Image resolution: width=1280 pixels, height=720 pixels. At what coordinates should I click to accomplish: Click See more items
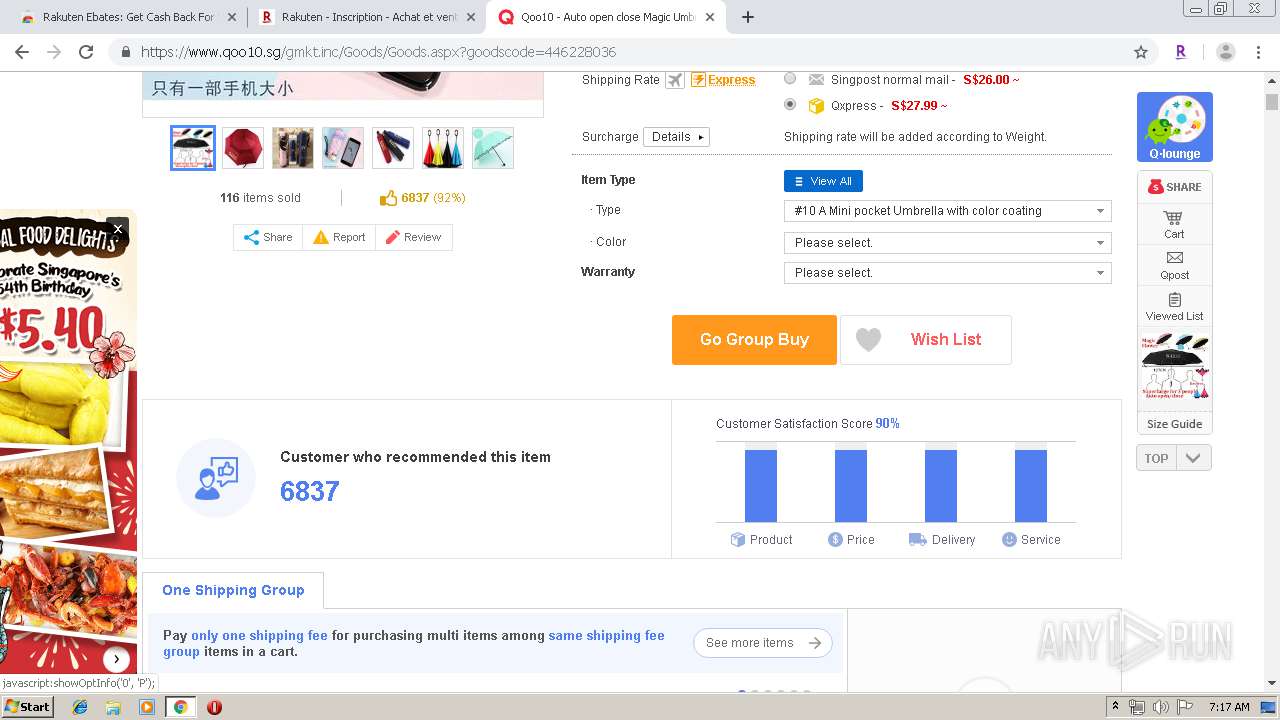click(763, 643)
